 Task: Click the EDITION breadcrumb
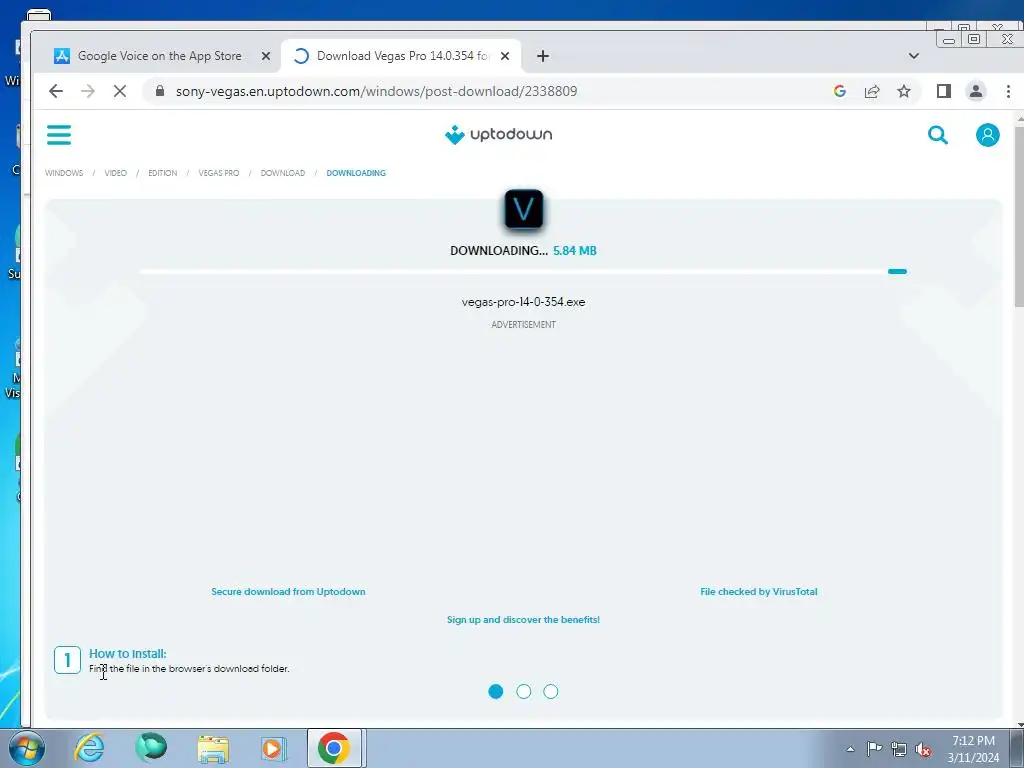point(163,173)
